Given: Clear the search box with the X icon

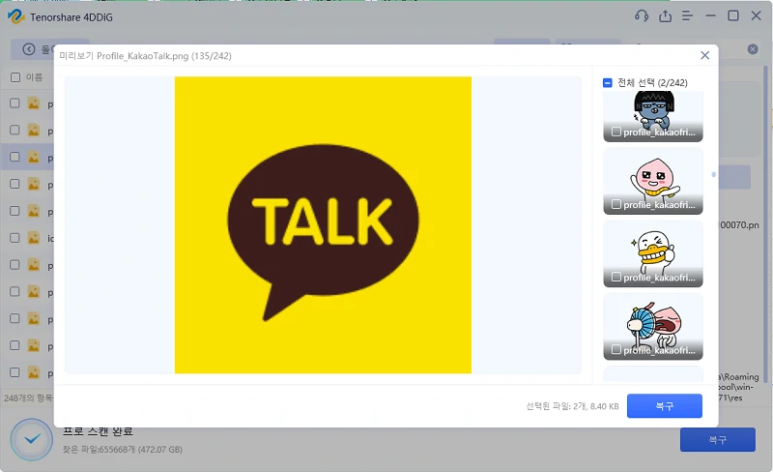Looking at the screenshot, I should click(752, 49).
